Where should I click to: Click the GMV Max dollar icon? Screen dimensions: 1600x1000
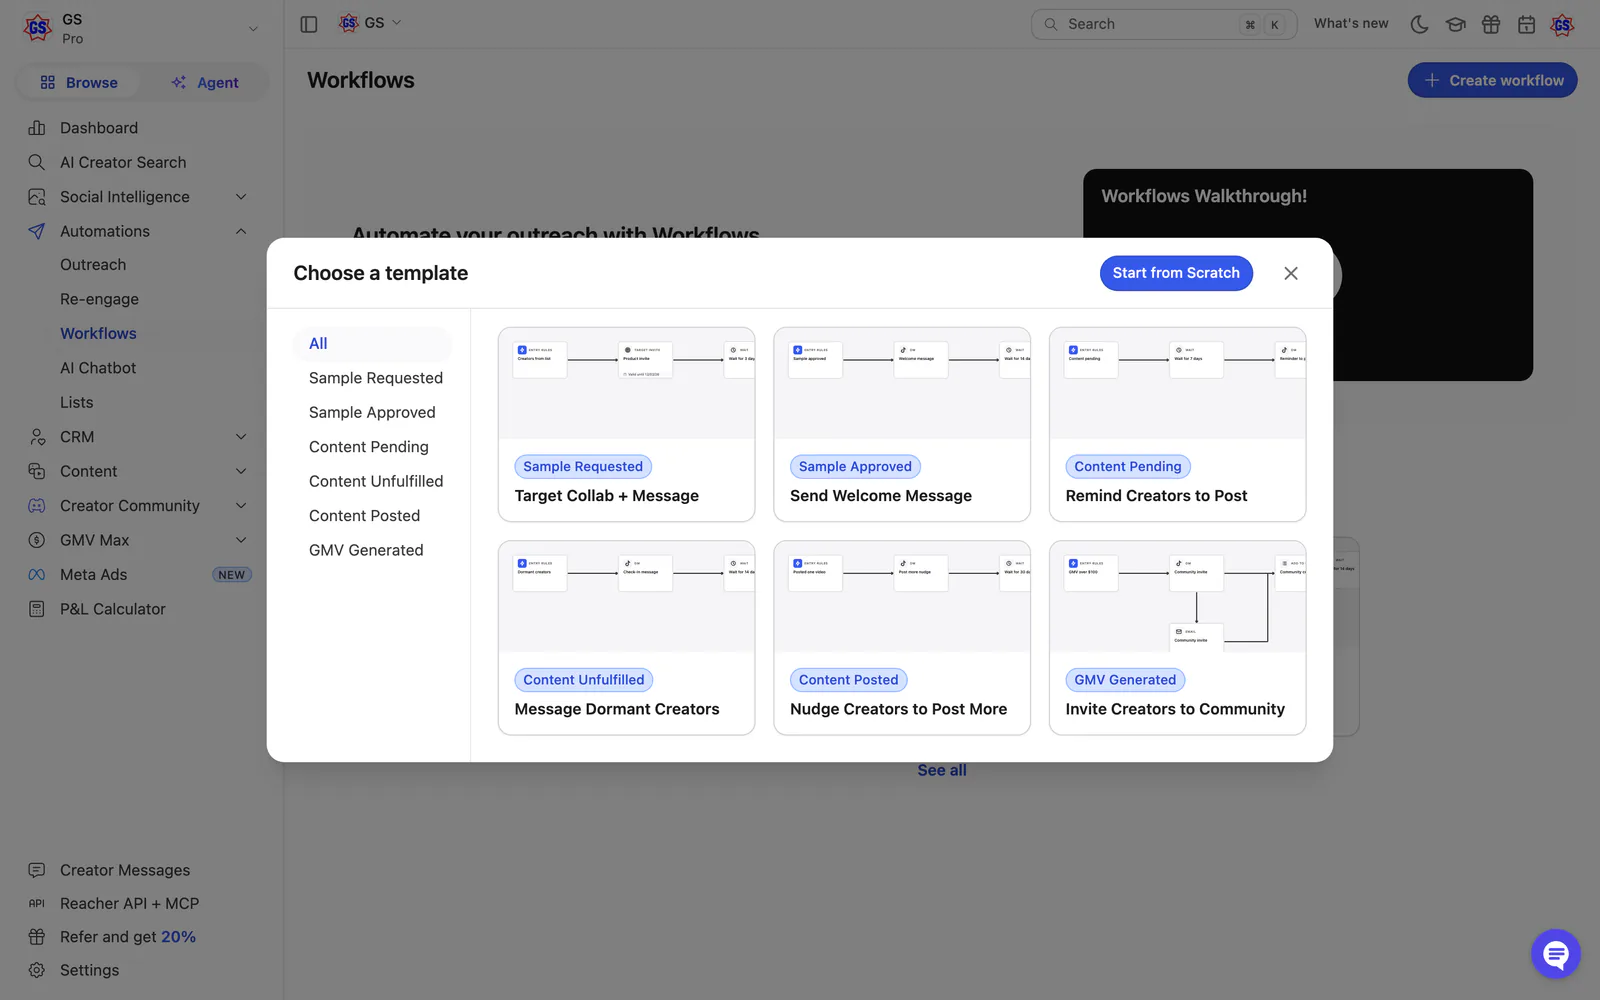(37, 540)
